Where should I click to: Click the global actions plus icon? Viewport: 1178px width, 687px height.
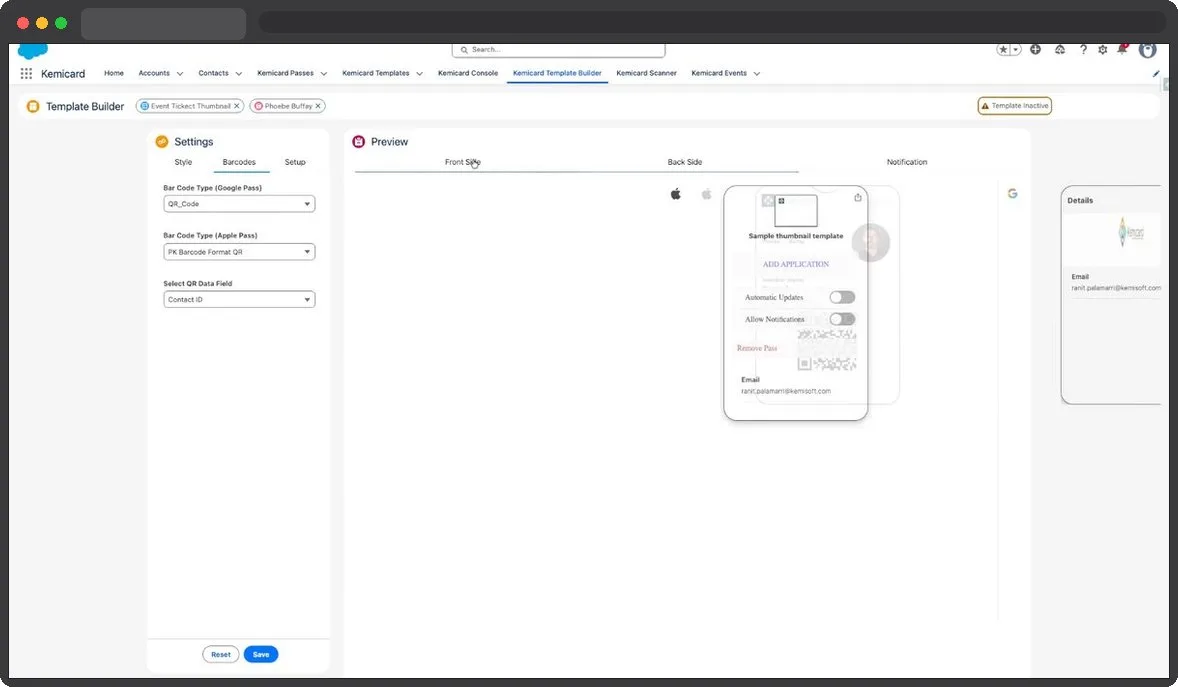click(1035, 50)
